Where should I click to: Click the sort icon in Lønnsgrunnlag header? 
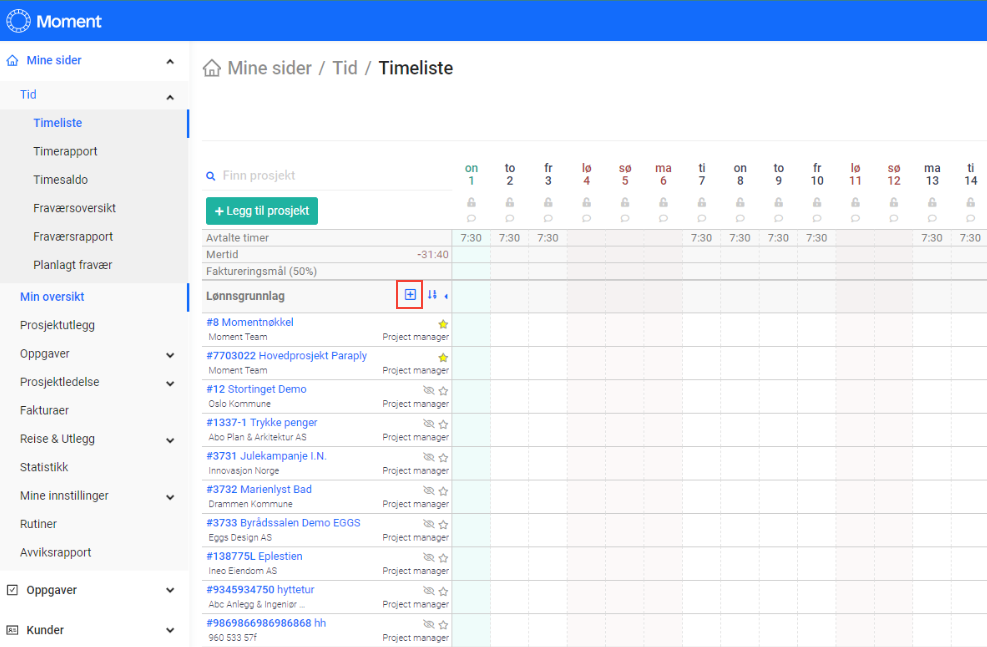coord(432,295)
